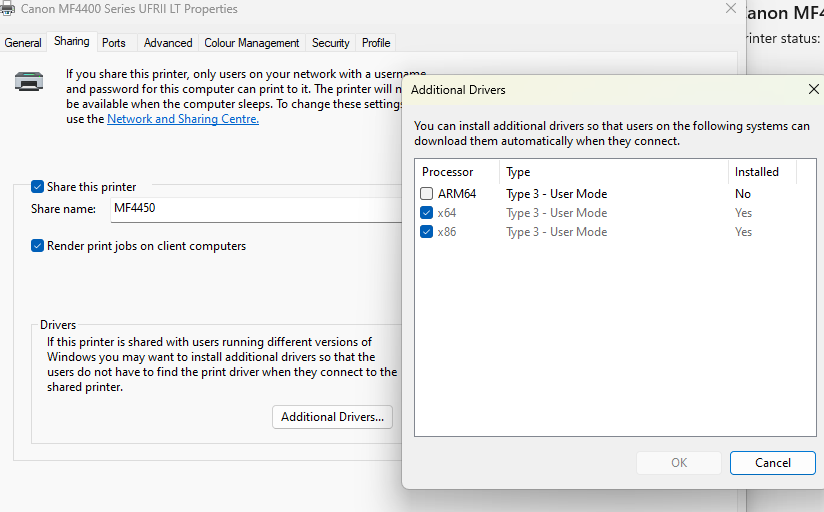
Task: Click the 'No' installed value for ARM64
Action: [x=743, y=194]
